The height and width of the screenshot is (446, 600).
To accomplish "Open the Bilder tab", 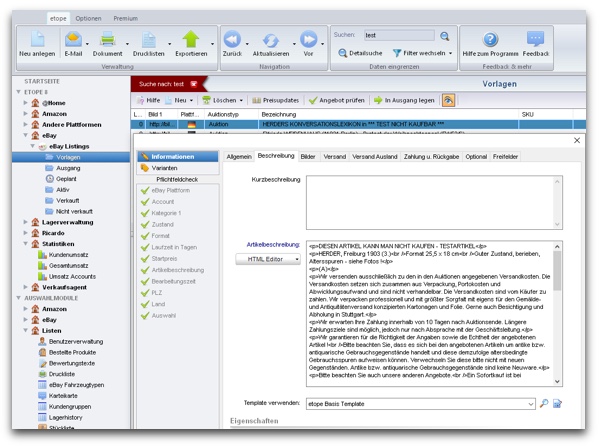I will (x=308, y=157).
